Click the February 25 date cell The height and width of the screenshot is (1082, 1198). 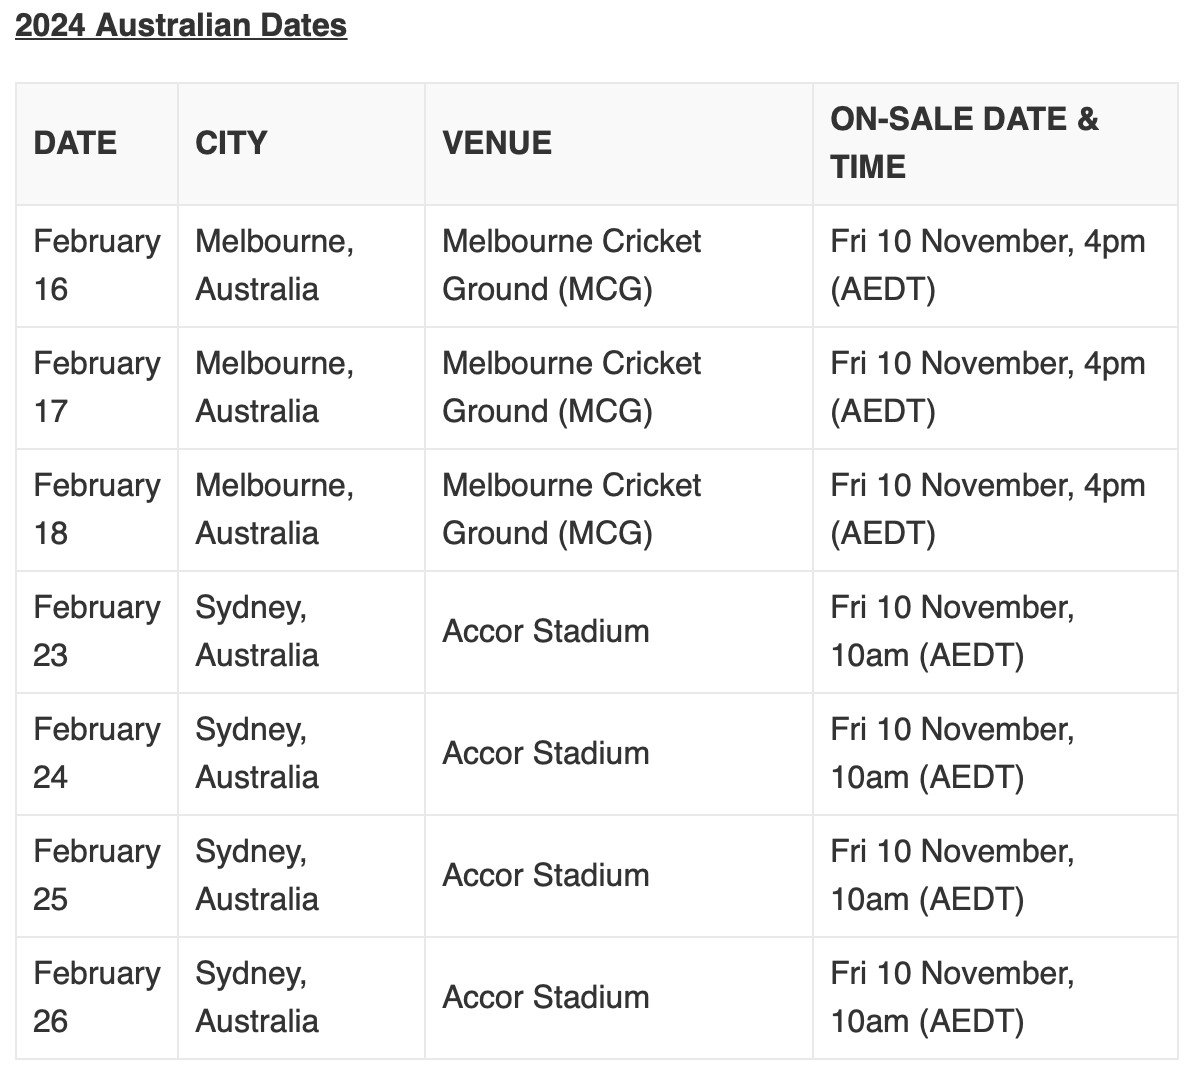click(x=97, y=876)
